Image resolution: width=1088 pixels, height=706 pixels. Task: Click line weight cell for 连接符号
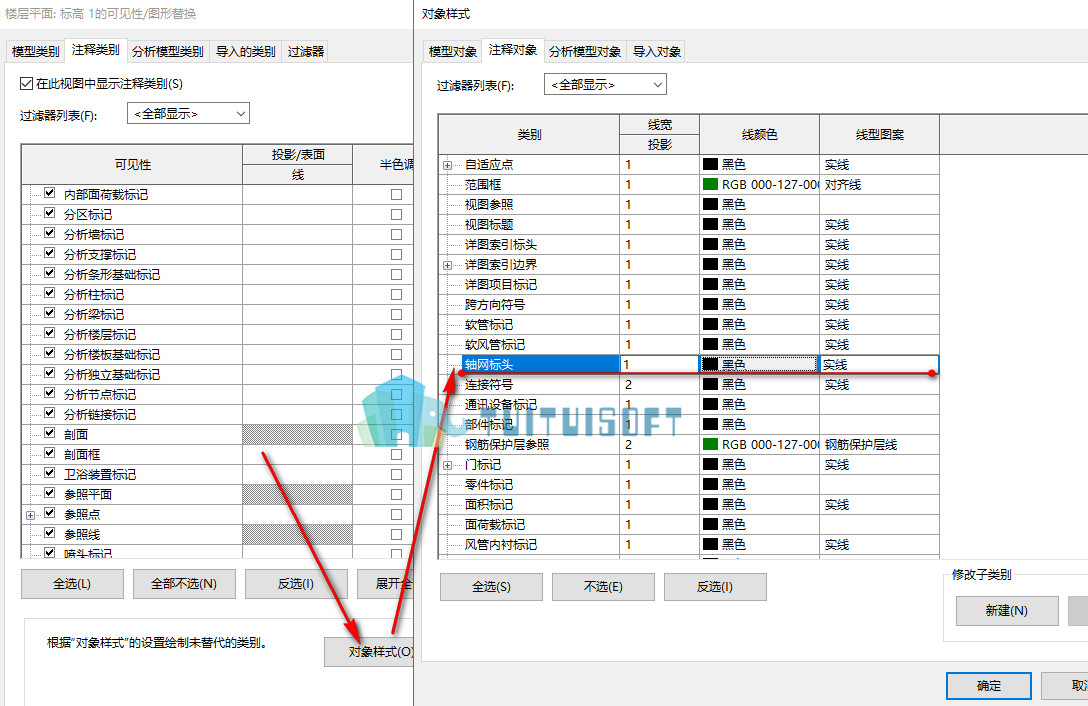[x=659, y=385]
